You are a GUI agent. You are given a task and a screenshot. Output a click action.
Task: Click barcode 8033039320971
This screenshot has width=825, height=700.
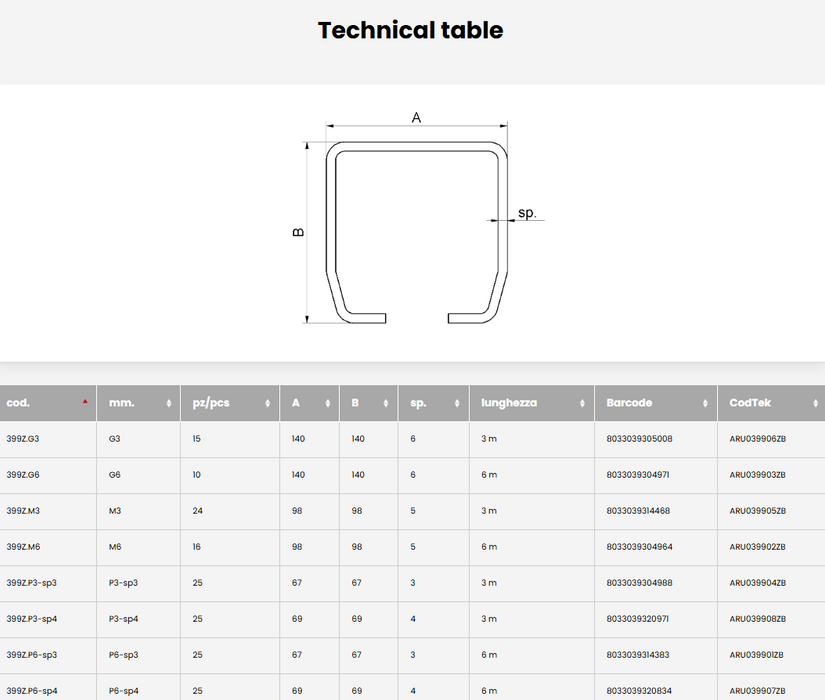[x=638, y=619]
